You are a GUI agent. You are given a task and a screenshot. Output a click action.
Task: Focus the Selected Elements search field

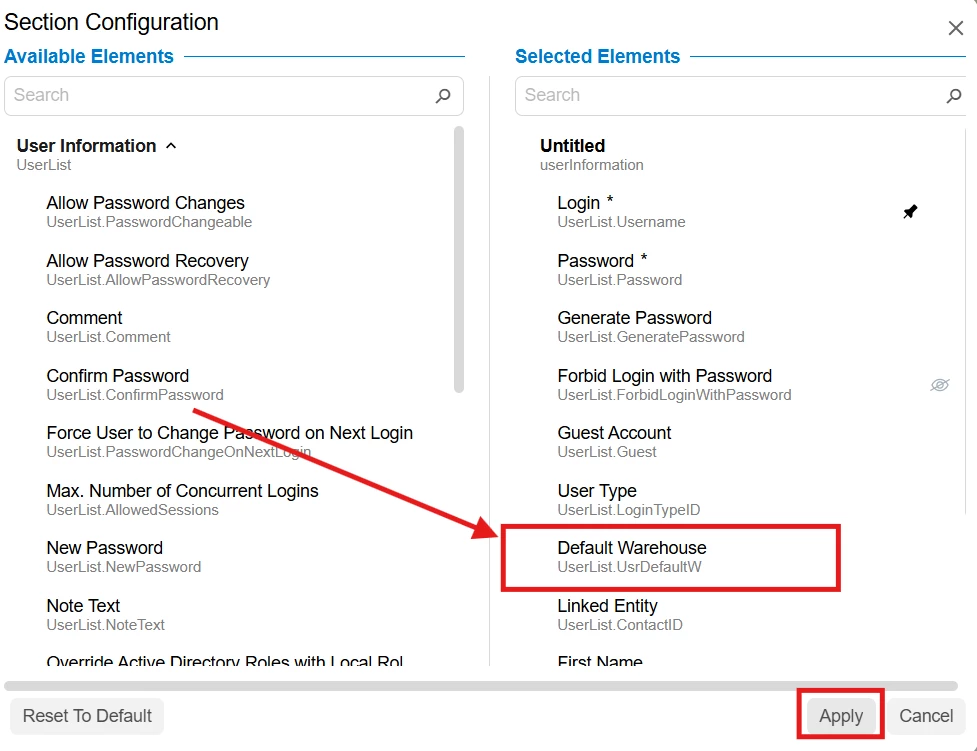click(x=740, y=96)
